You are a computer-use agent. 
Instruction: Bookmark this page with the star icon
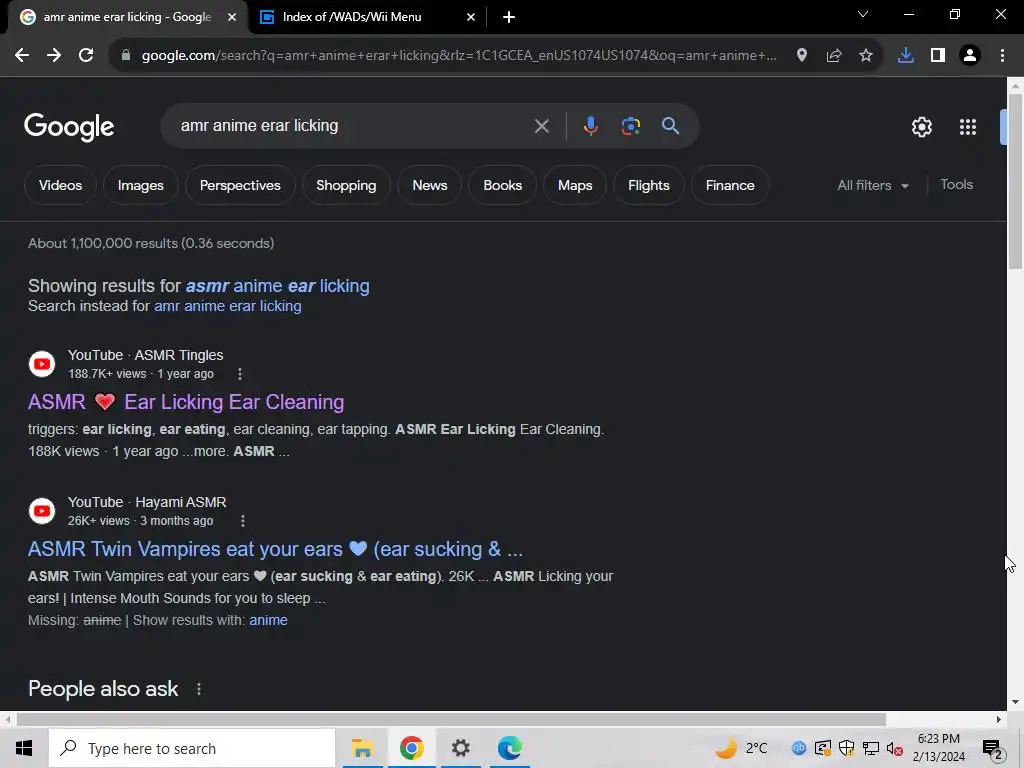pos(866,56)
